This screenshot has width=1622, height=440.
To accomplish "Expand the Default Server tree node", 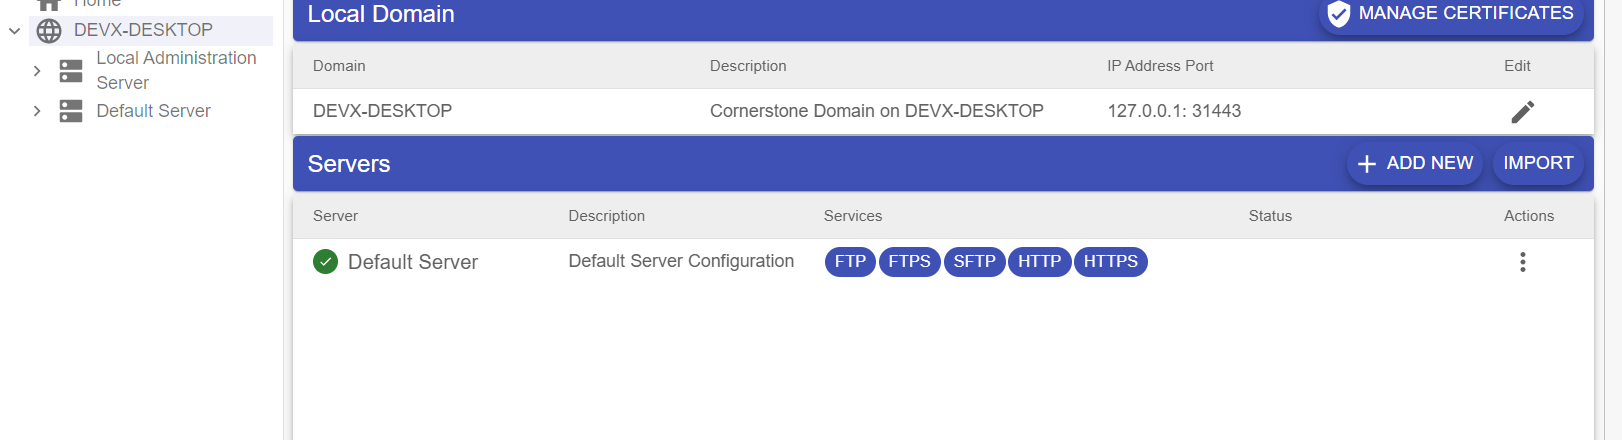I will point(37,111).
